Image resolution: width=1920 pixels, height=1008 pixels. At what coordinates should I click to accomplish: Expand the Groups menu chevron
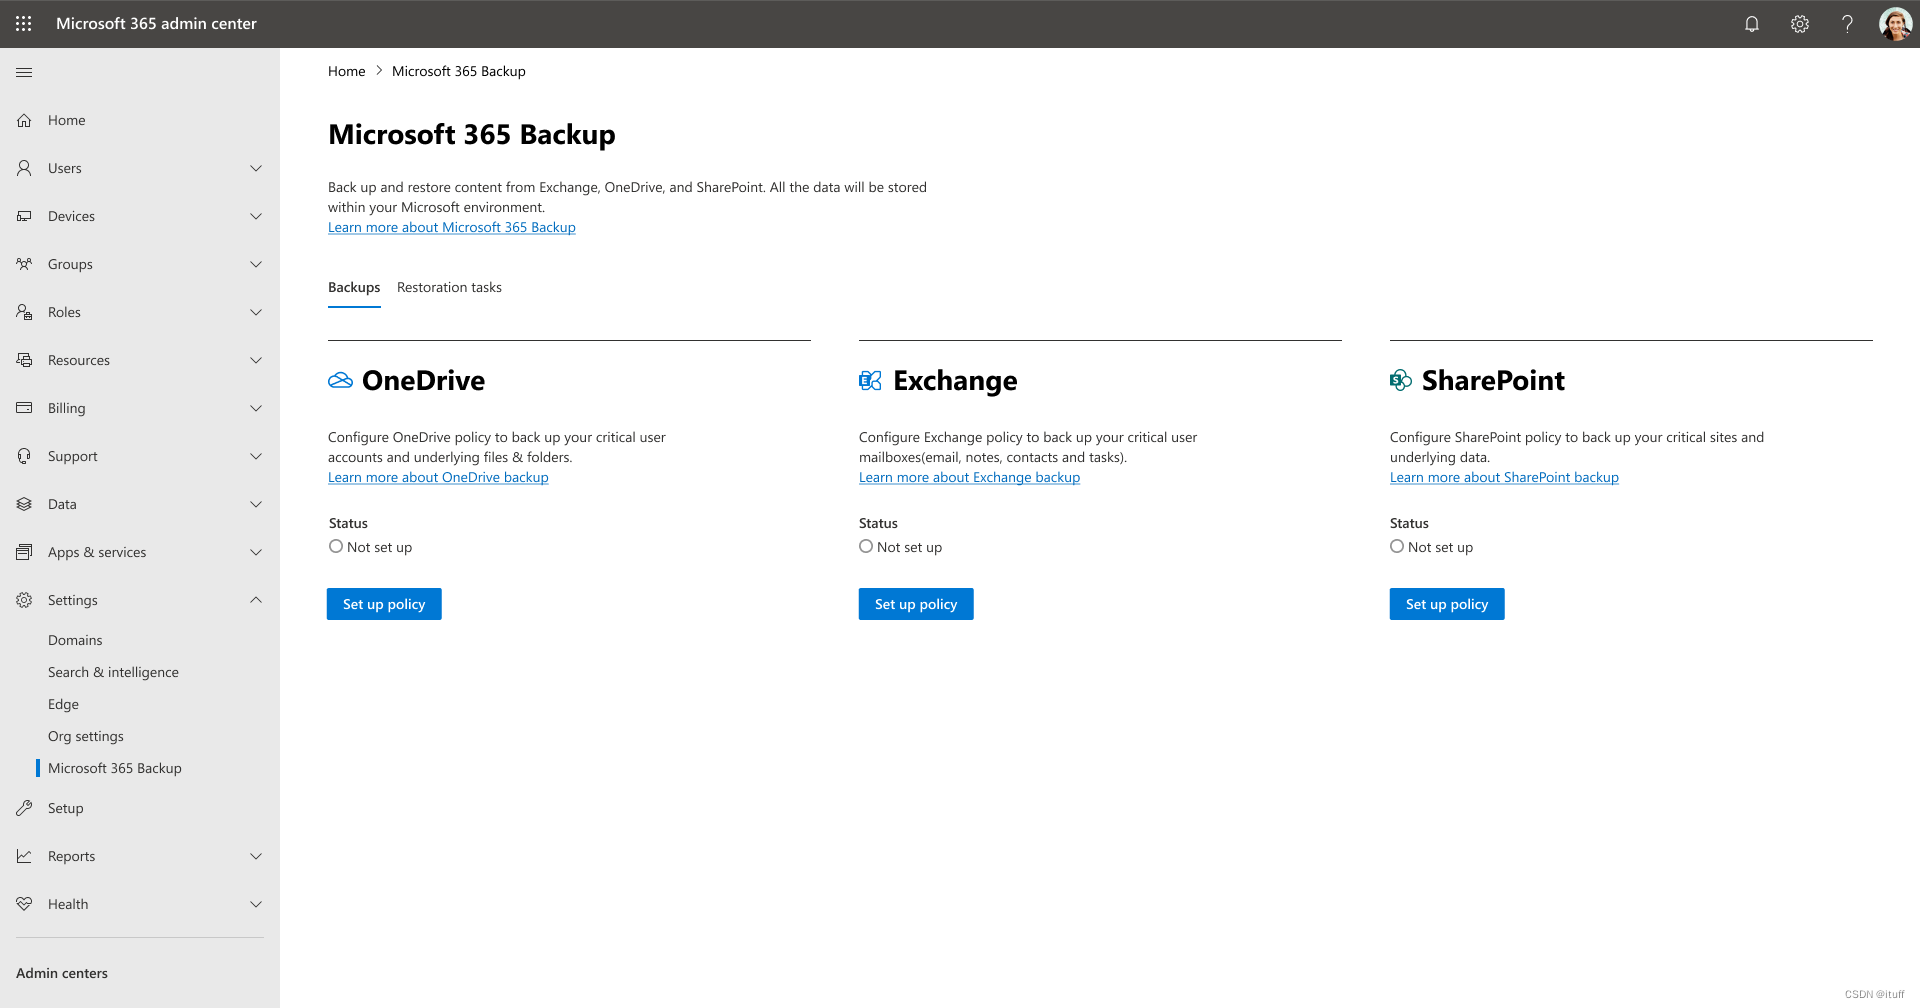click(x=256, y=264)
